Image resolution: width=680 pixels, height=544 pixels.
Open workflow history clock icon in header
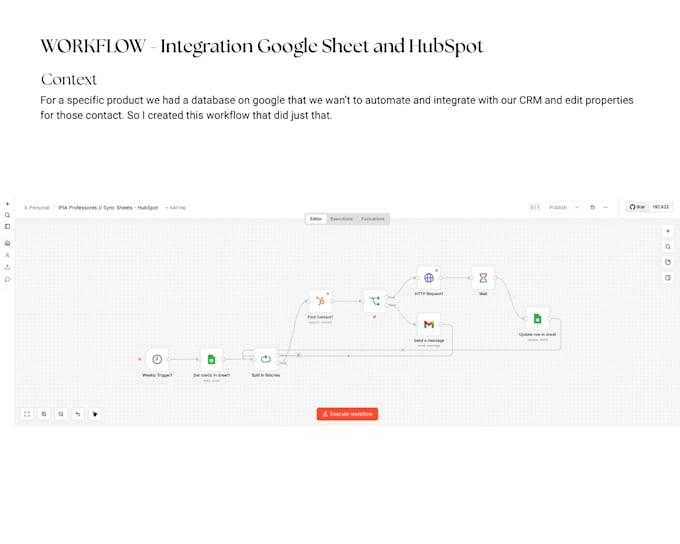click(x=593, y=207)
